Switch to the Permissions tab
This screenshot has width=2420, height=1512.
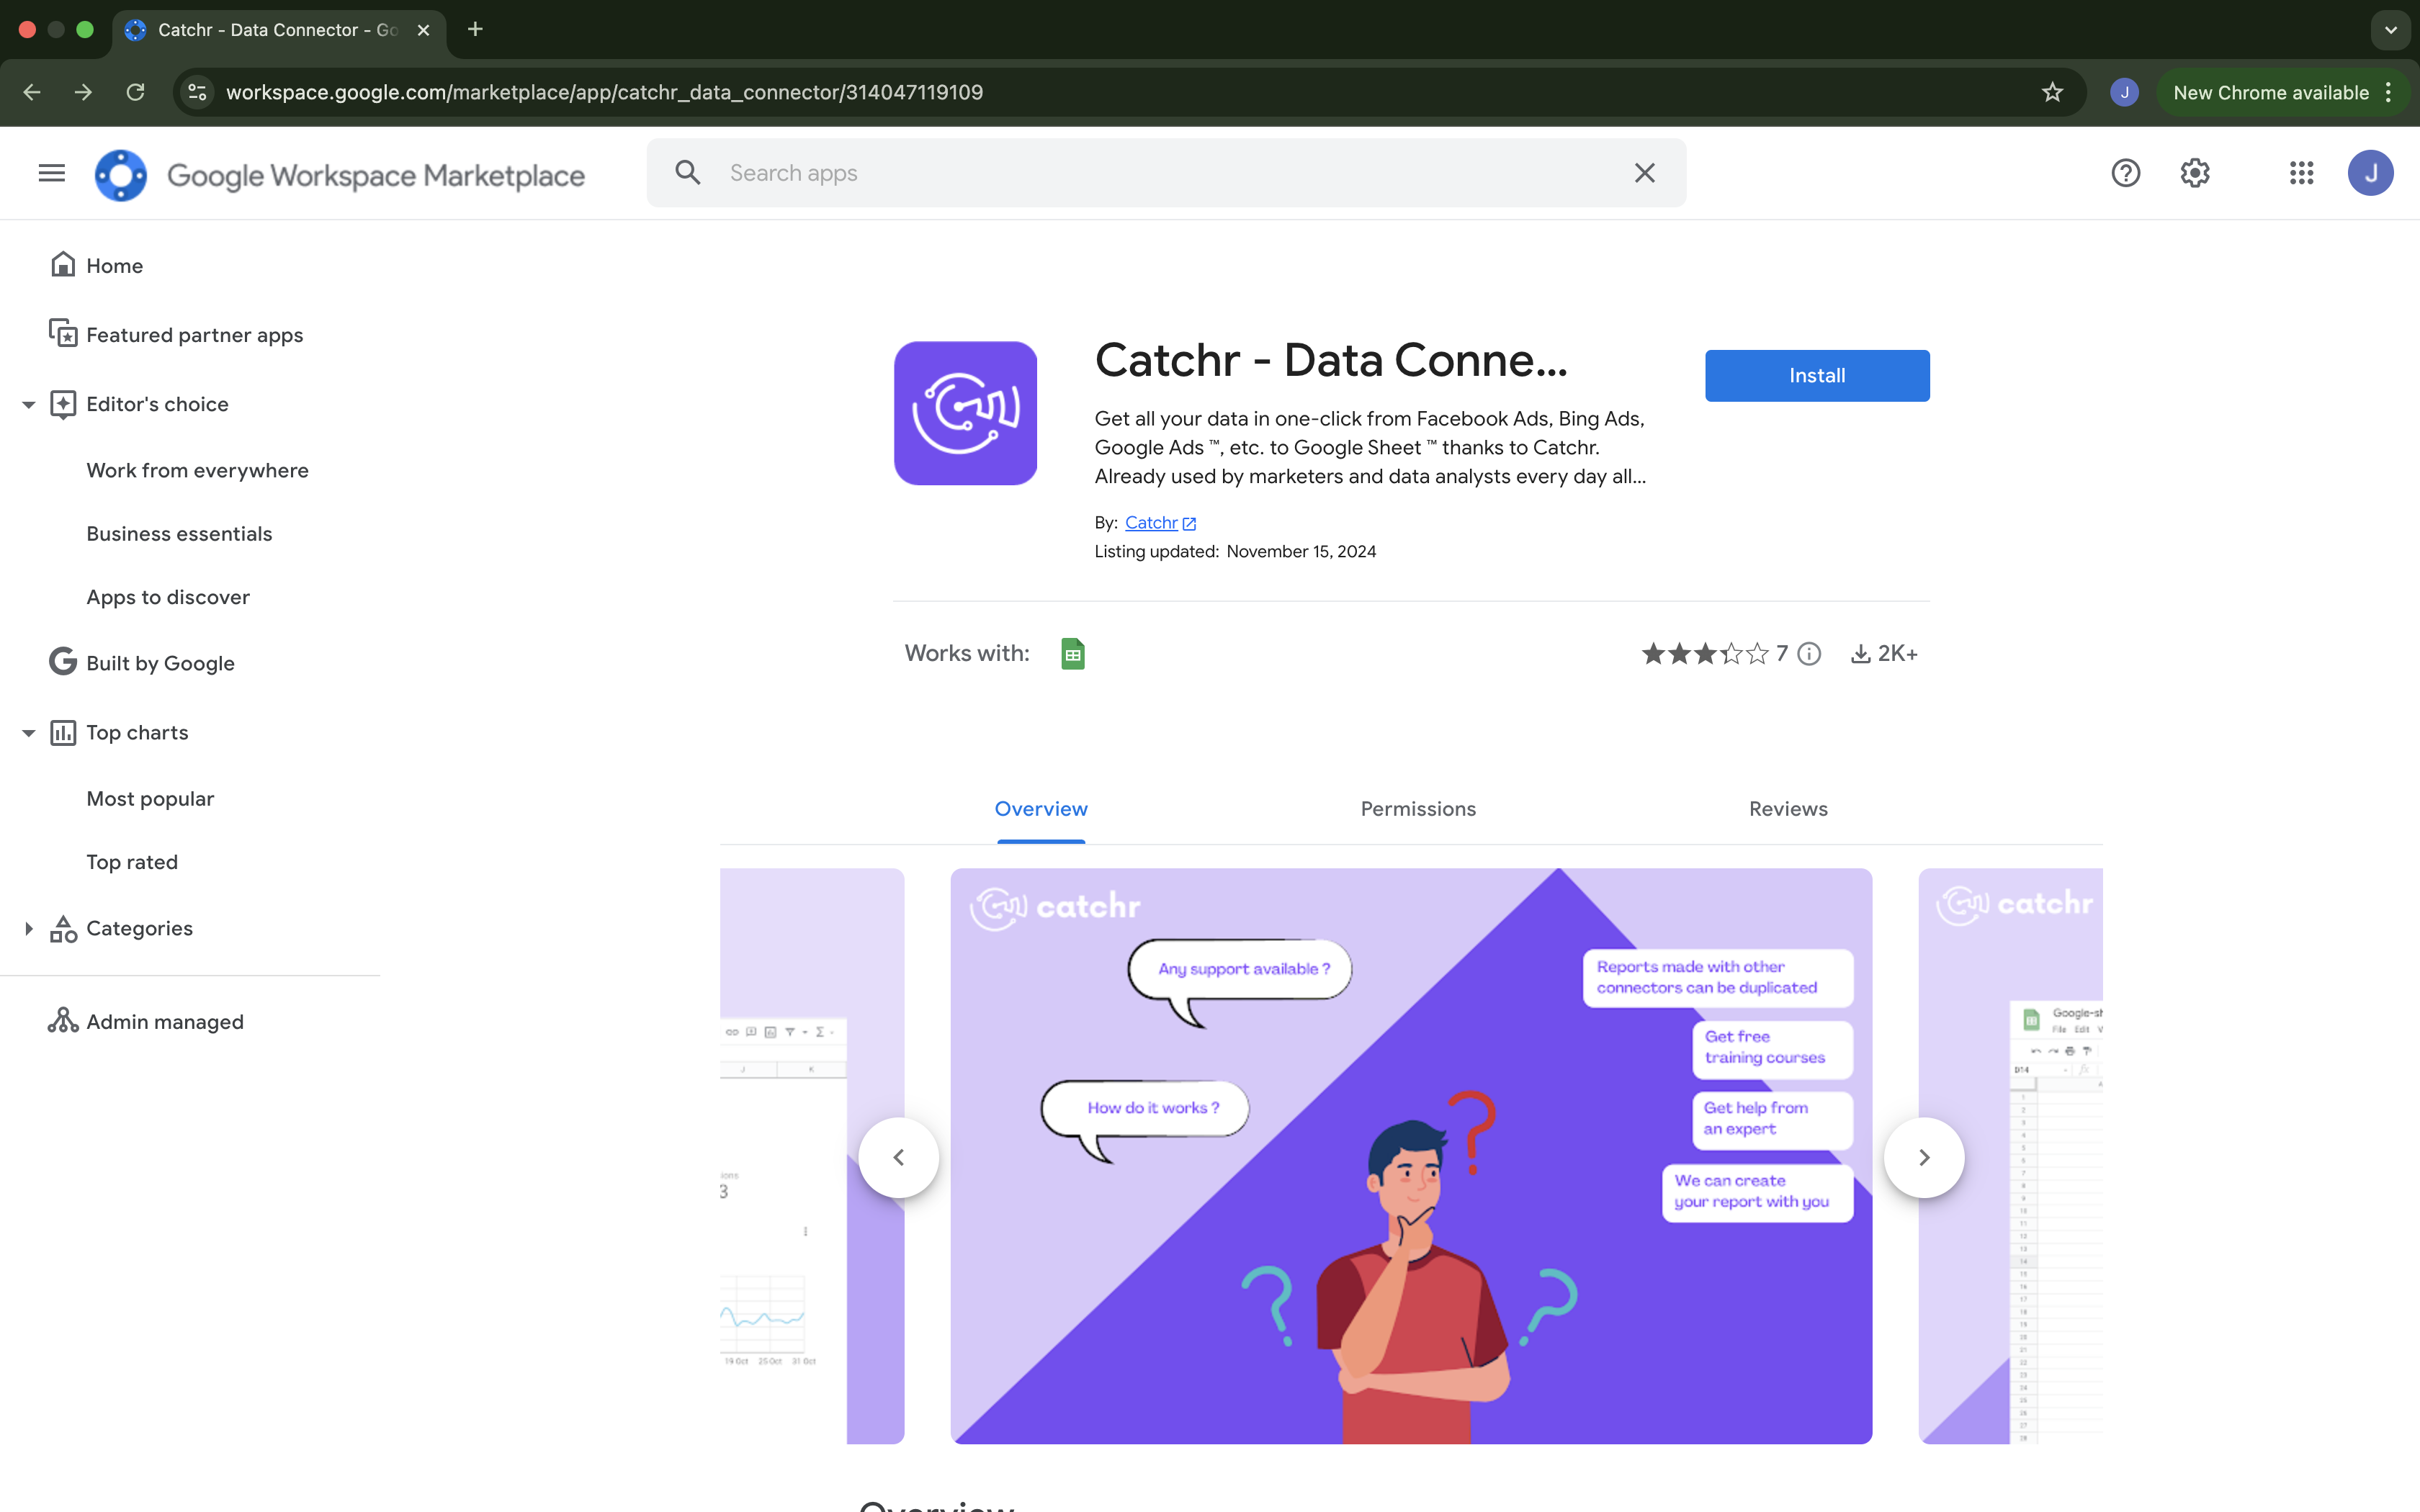click(x=1418, y=809)
